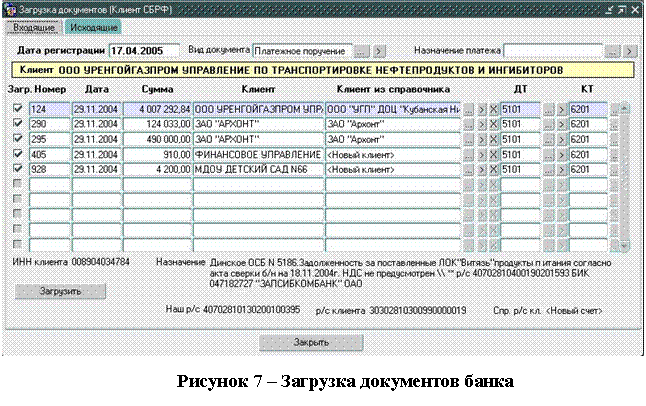Click the ДТ field 5101 in row 405
Screen dimensions: 646x406
pyautogui.click(x=520, y=155)
